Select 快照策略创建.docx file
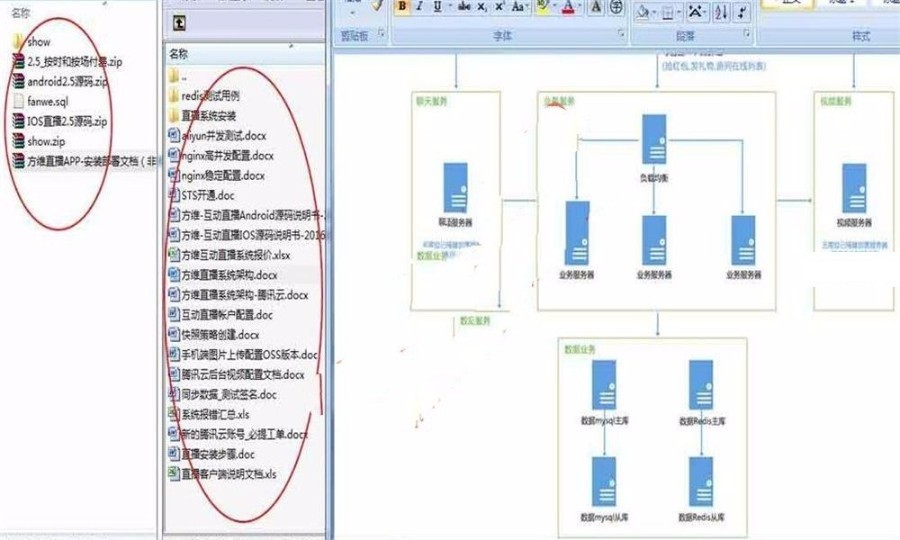The height and width of the screenshot is (540, 900). pyautogui.click(x=214, y=335)
